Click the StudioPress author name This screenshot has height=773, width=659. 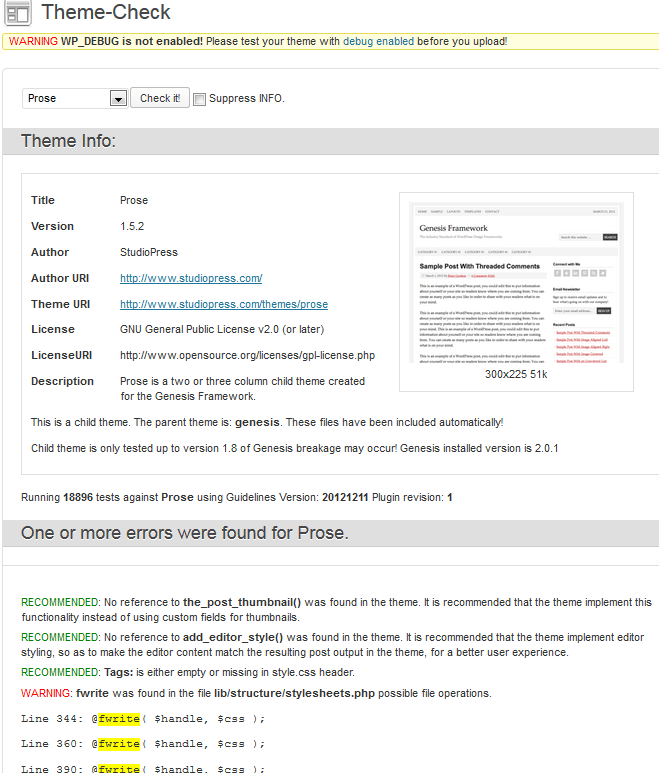click(x=149, y=252)
